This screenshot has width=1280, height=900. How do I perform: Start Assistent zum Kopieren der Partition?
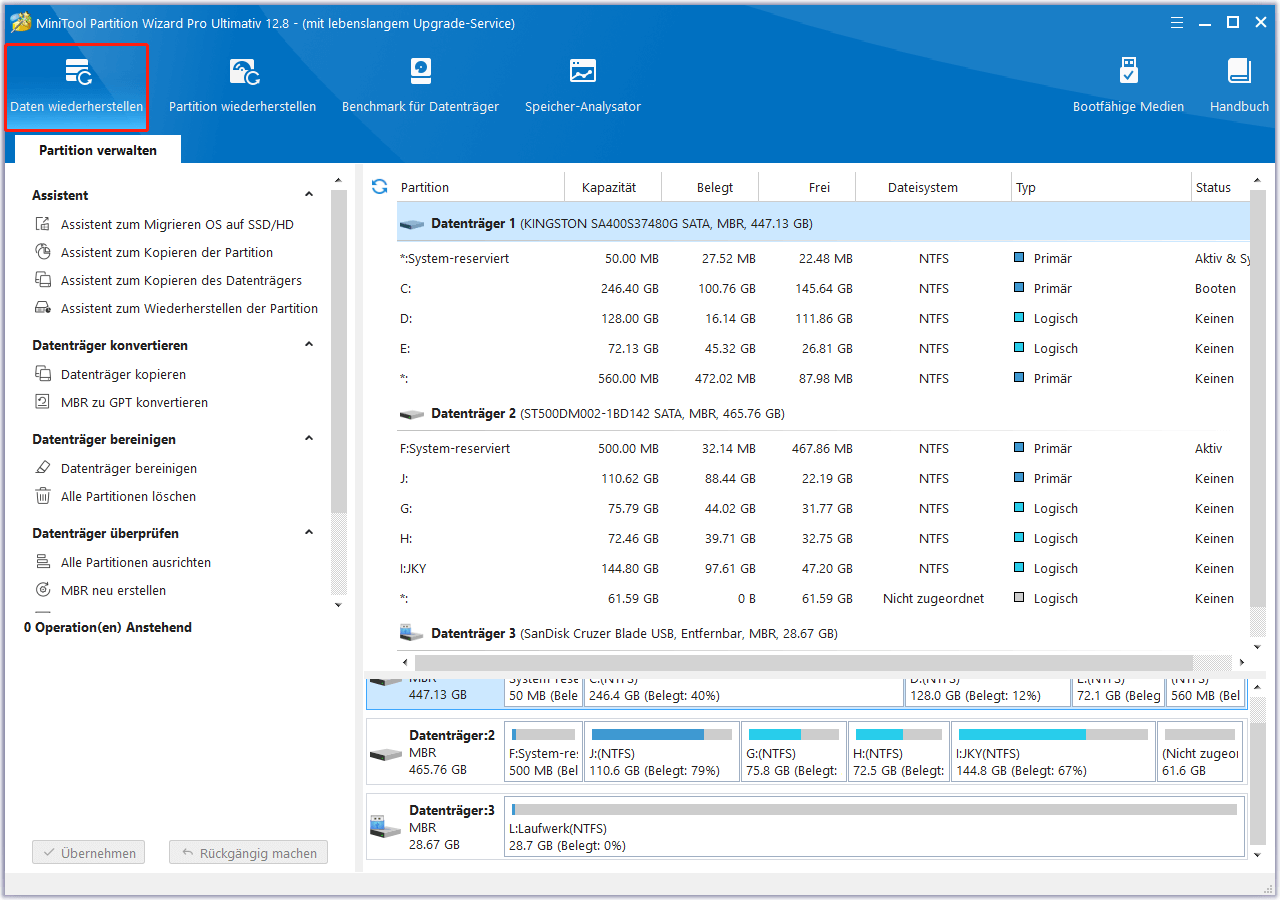pos(154,253)
